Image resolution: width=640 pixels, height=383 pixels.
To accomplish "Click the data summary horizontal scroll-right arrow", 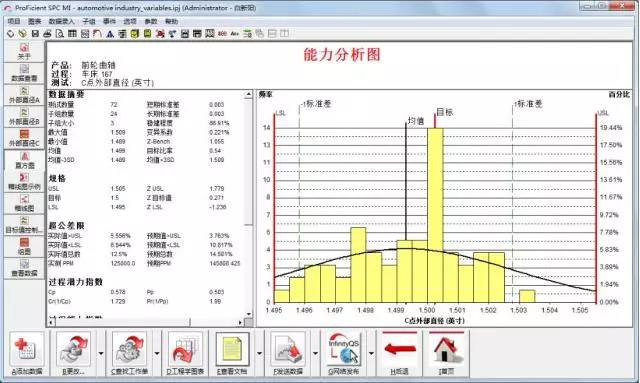I will (x=240, y=322).
